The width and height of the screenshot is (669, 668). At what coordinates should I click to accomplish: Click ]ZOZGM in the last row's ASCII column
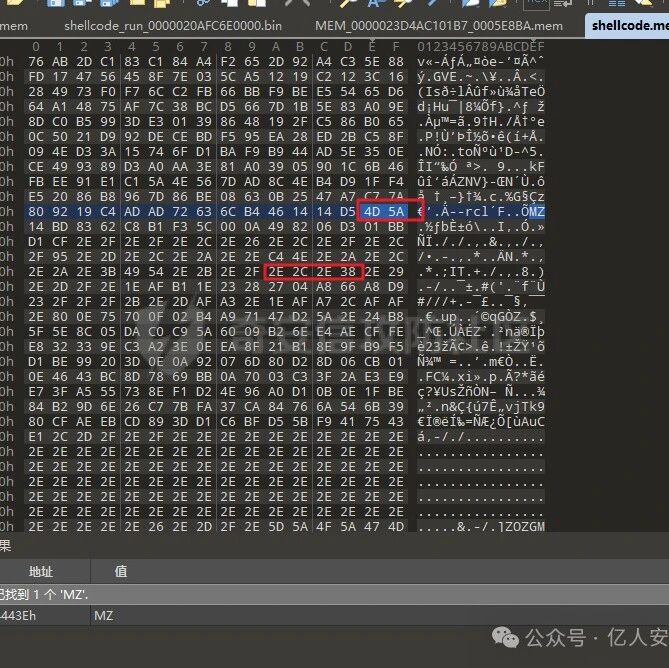(520, 527)
